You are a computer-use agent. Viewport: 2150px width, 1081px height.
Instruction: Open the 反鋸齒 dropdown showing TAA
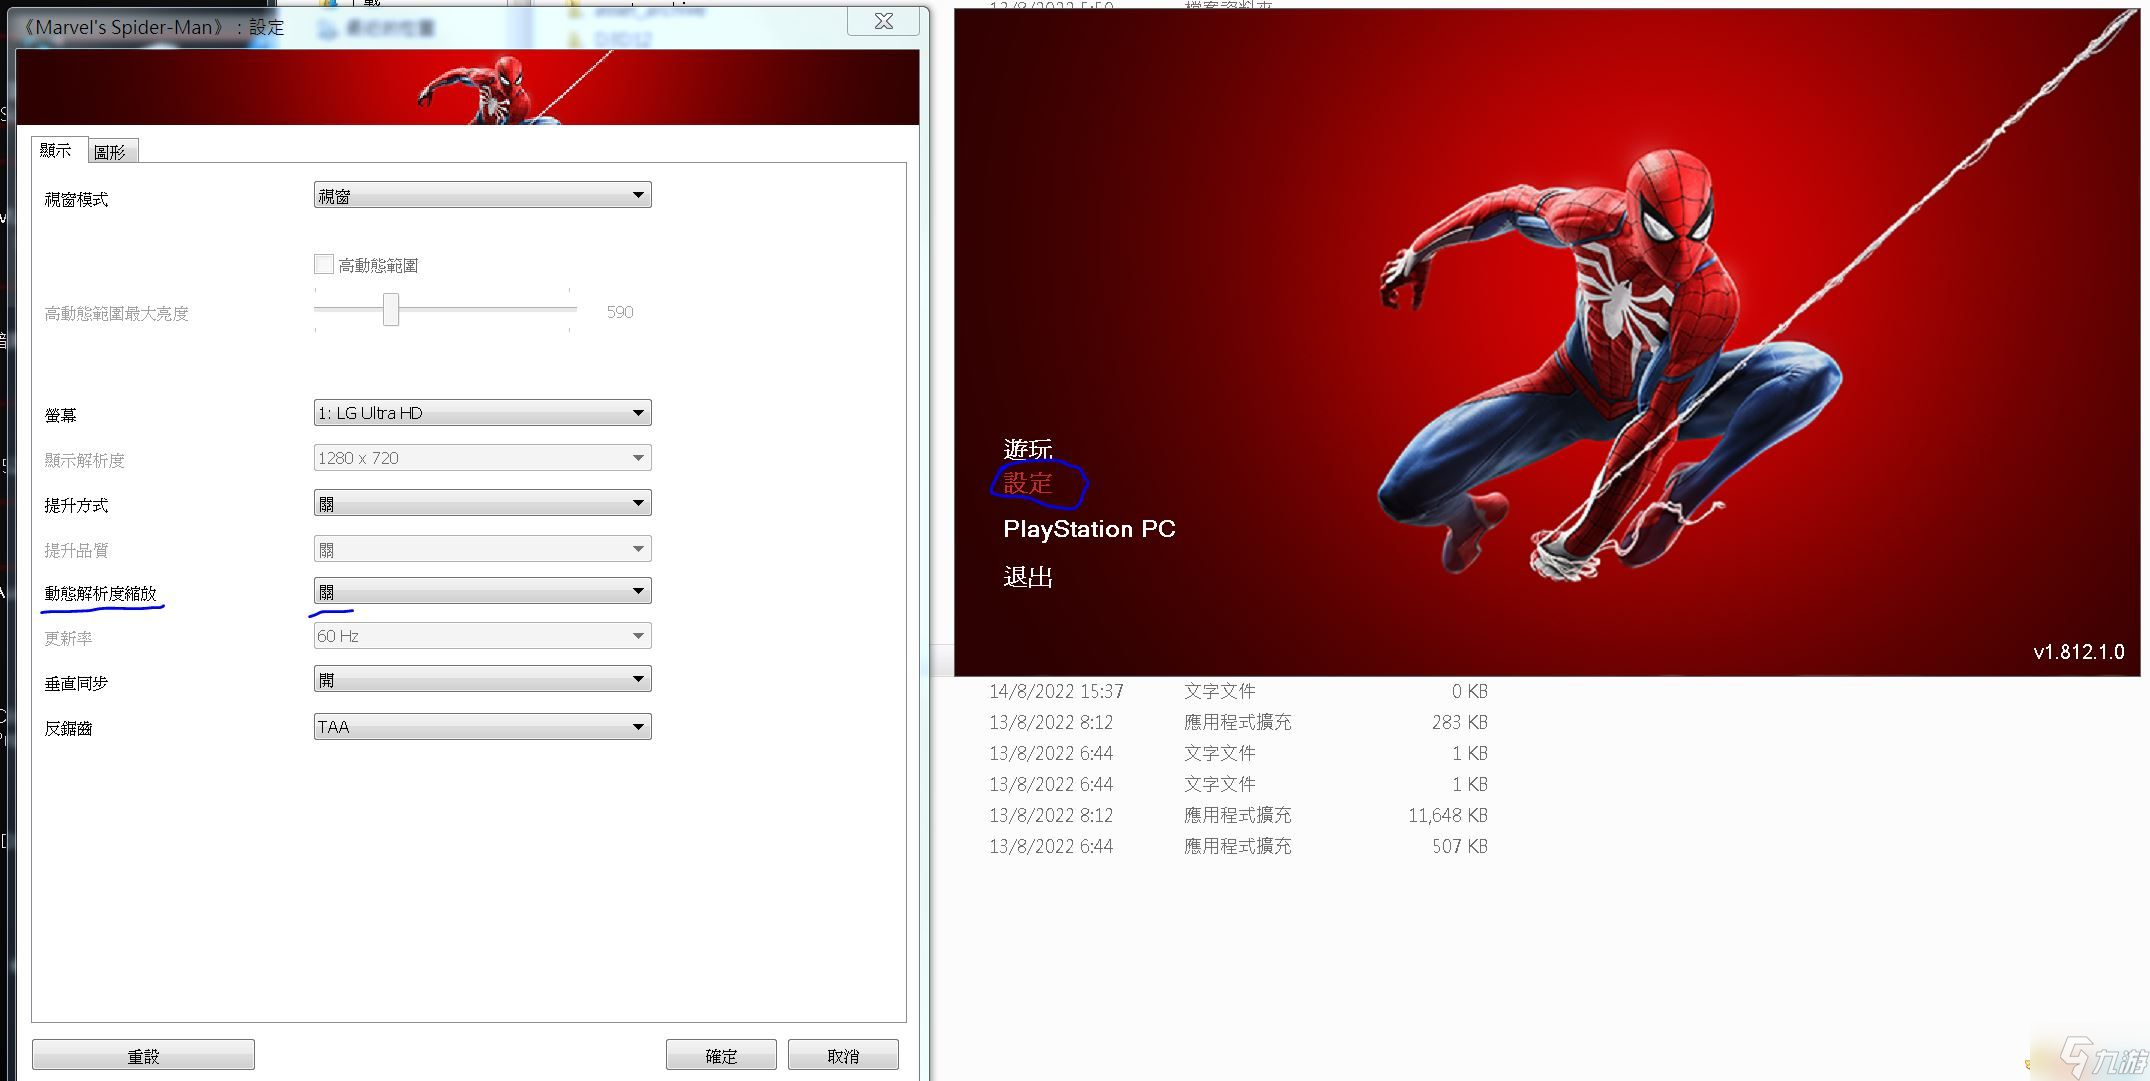click(482, 727)
